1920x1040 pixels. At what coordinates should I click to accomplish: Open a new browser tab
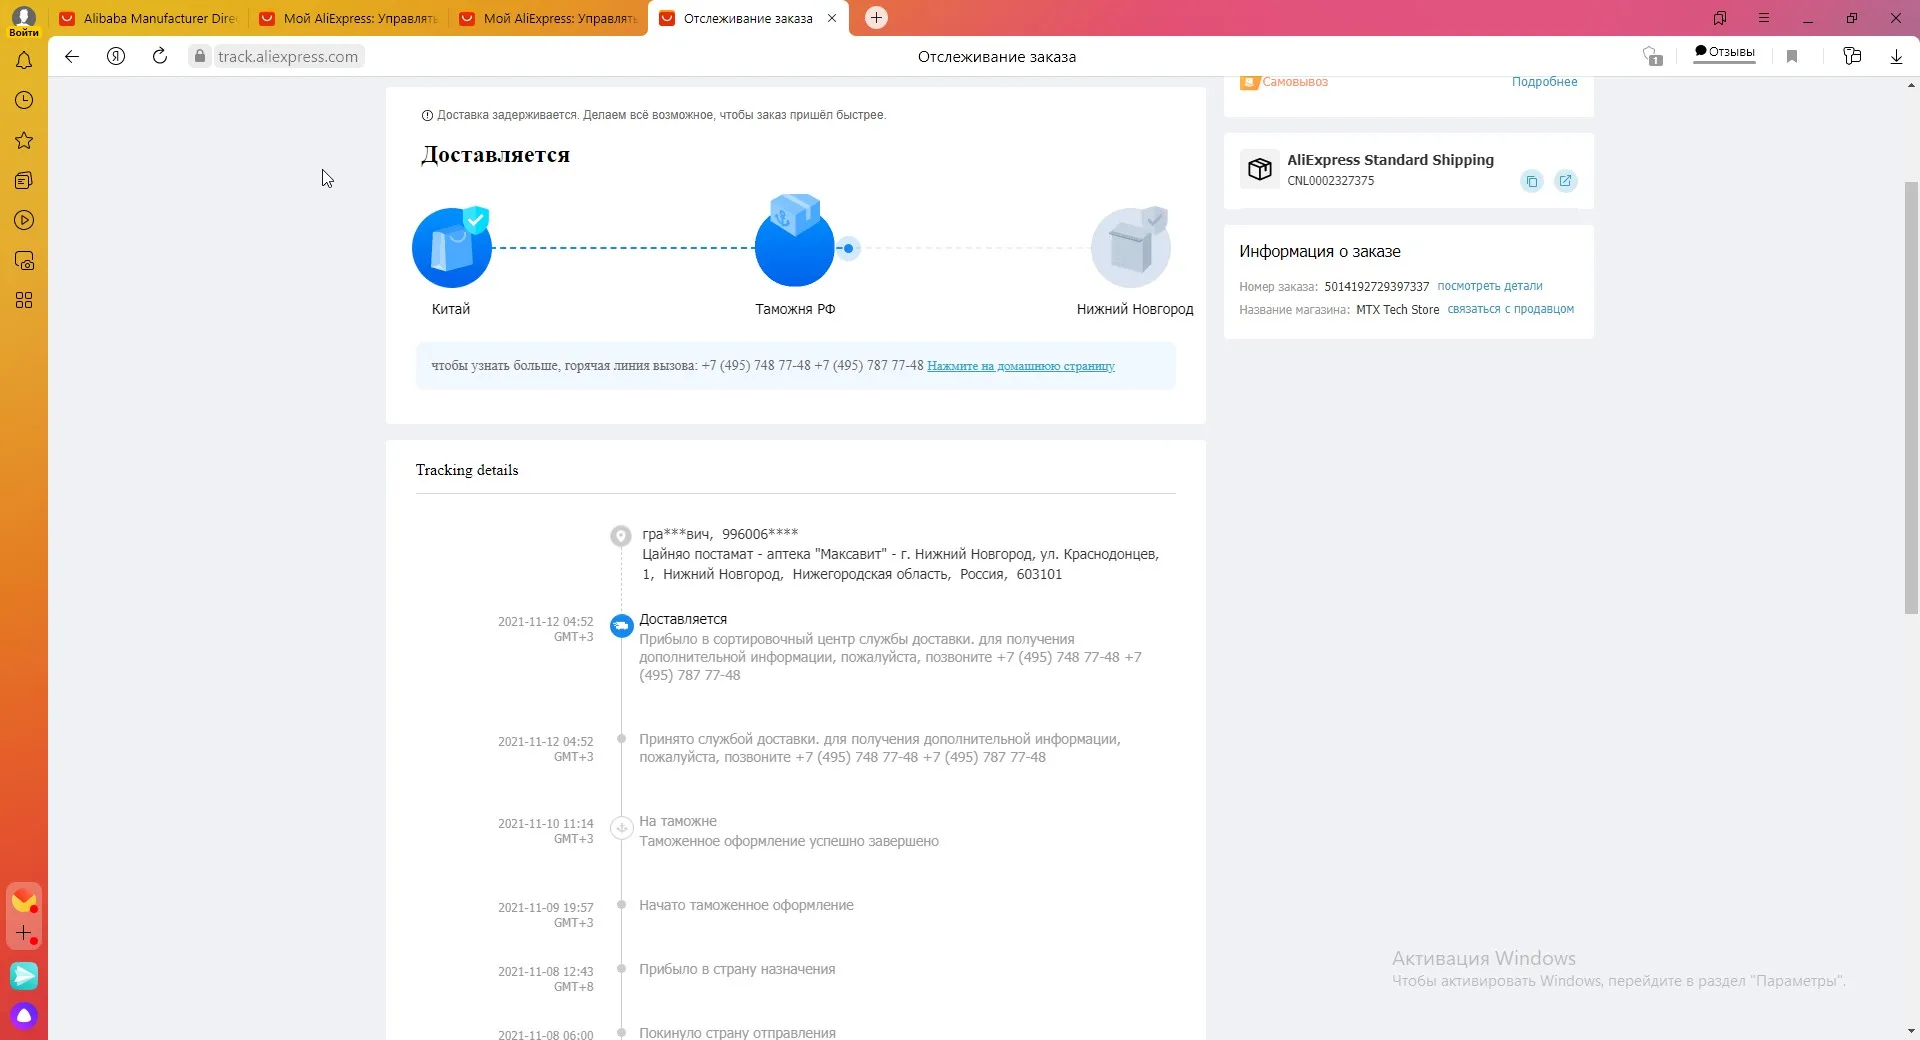click(876, 18)
